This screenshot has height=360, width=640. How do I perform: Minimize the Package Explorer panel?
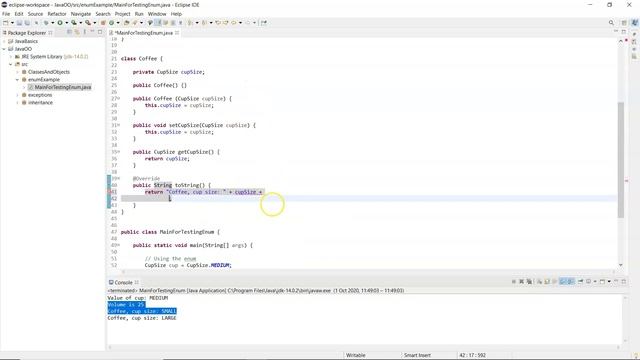coord(92,32)
